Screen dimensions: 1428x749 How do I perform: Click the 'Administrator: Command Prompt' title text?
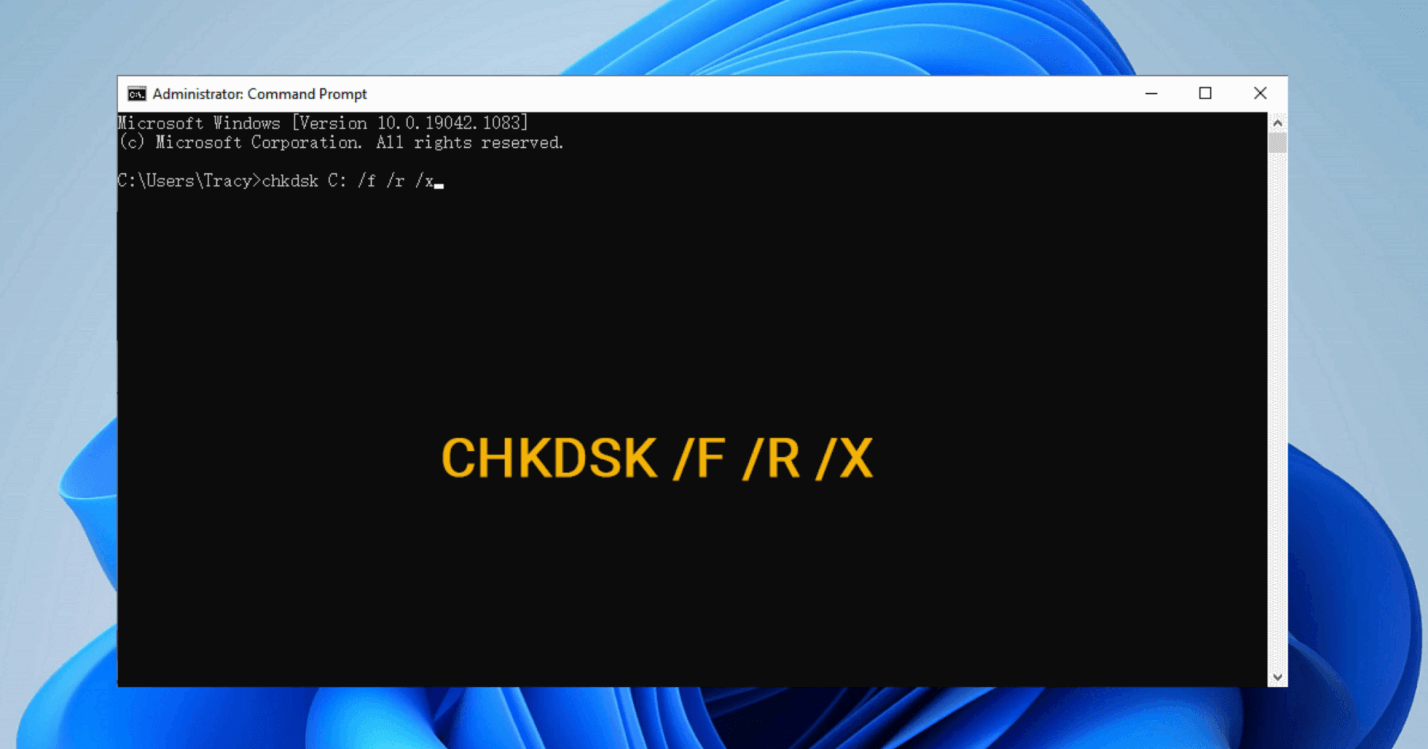[x=259, y=94]
